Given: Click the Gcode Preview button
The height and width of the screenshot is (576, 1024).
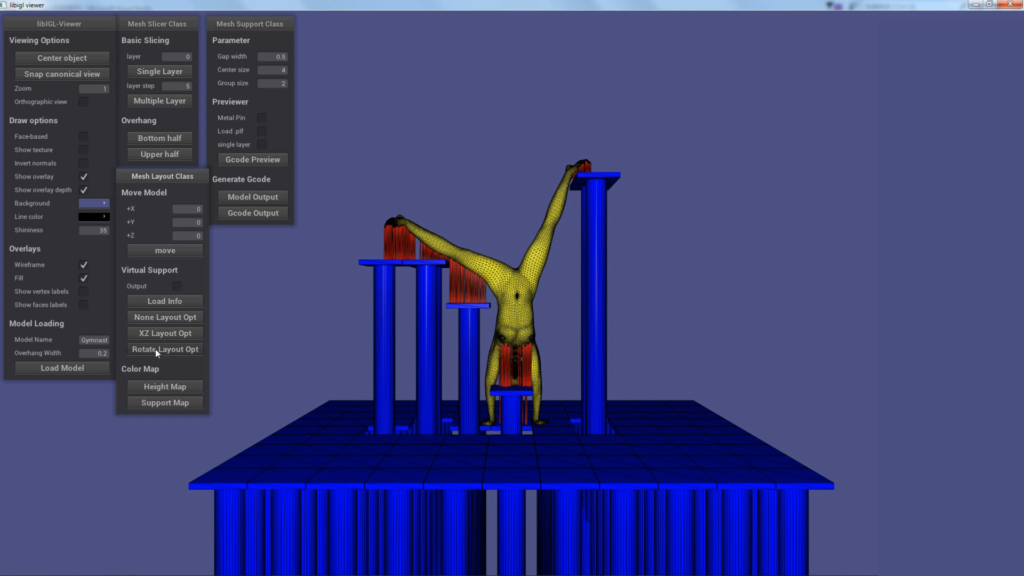Looking at the screenshot, I should tap(253, 160).
